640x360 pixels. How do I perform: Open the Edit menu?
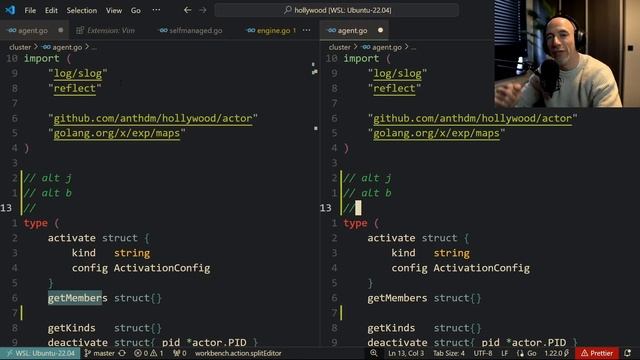pos(51,11)
